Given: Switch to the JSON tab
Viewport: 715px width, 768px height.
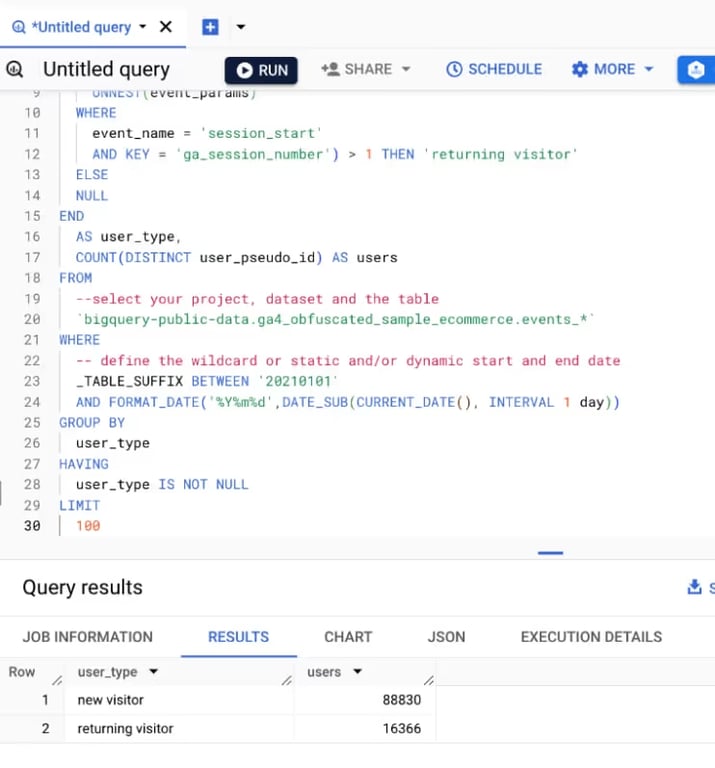Looking at the screenshot, I should [446, 637].
